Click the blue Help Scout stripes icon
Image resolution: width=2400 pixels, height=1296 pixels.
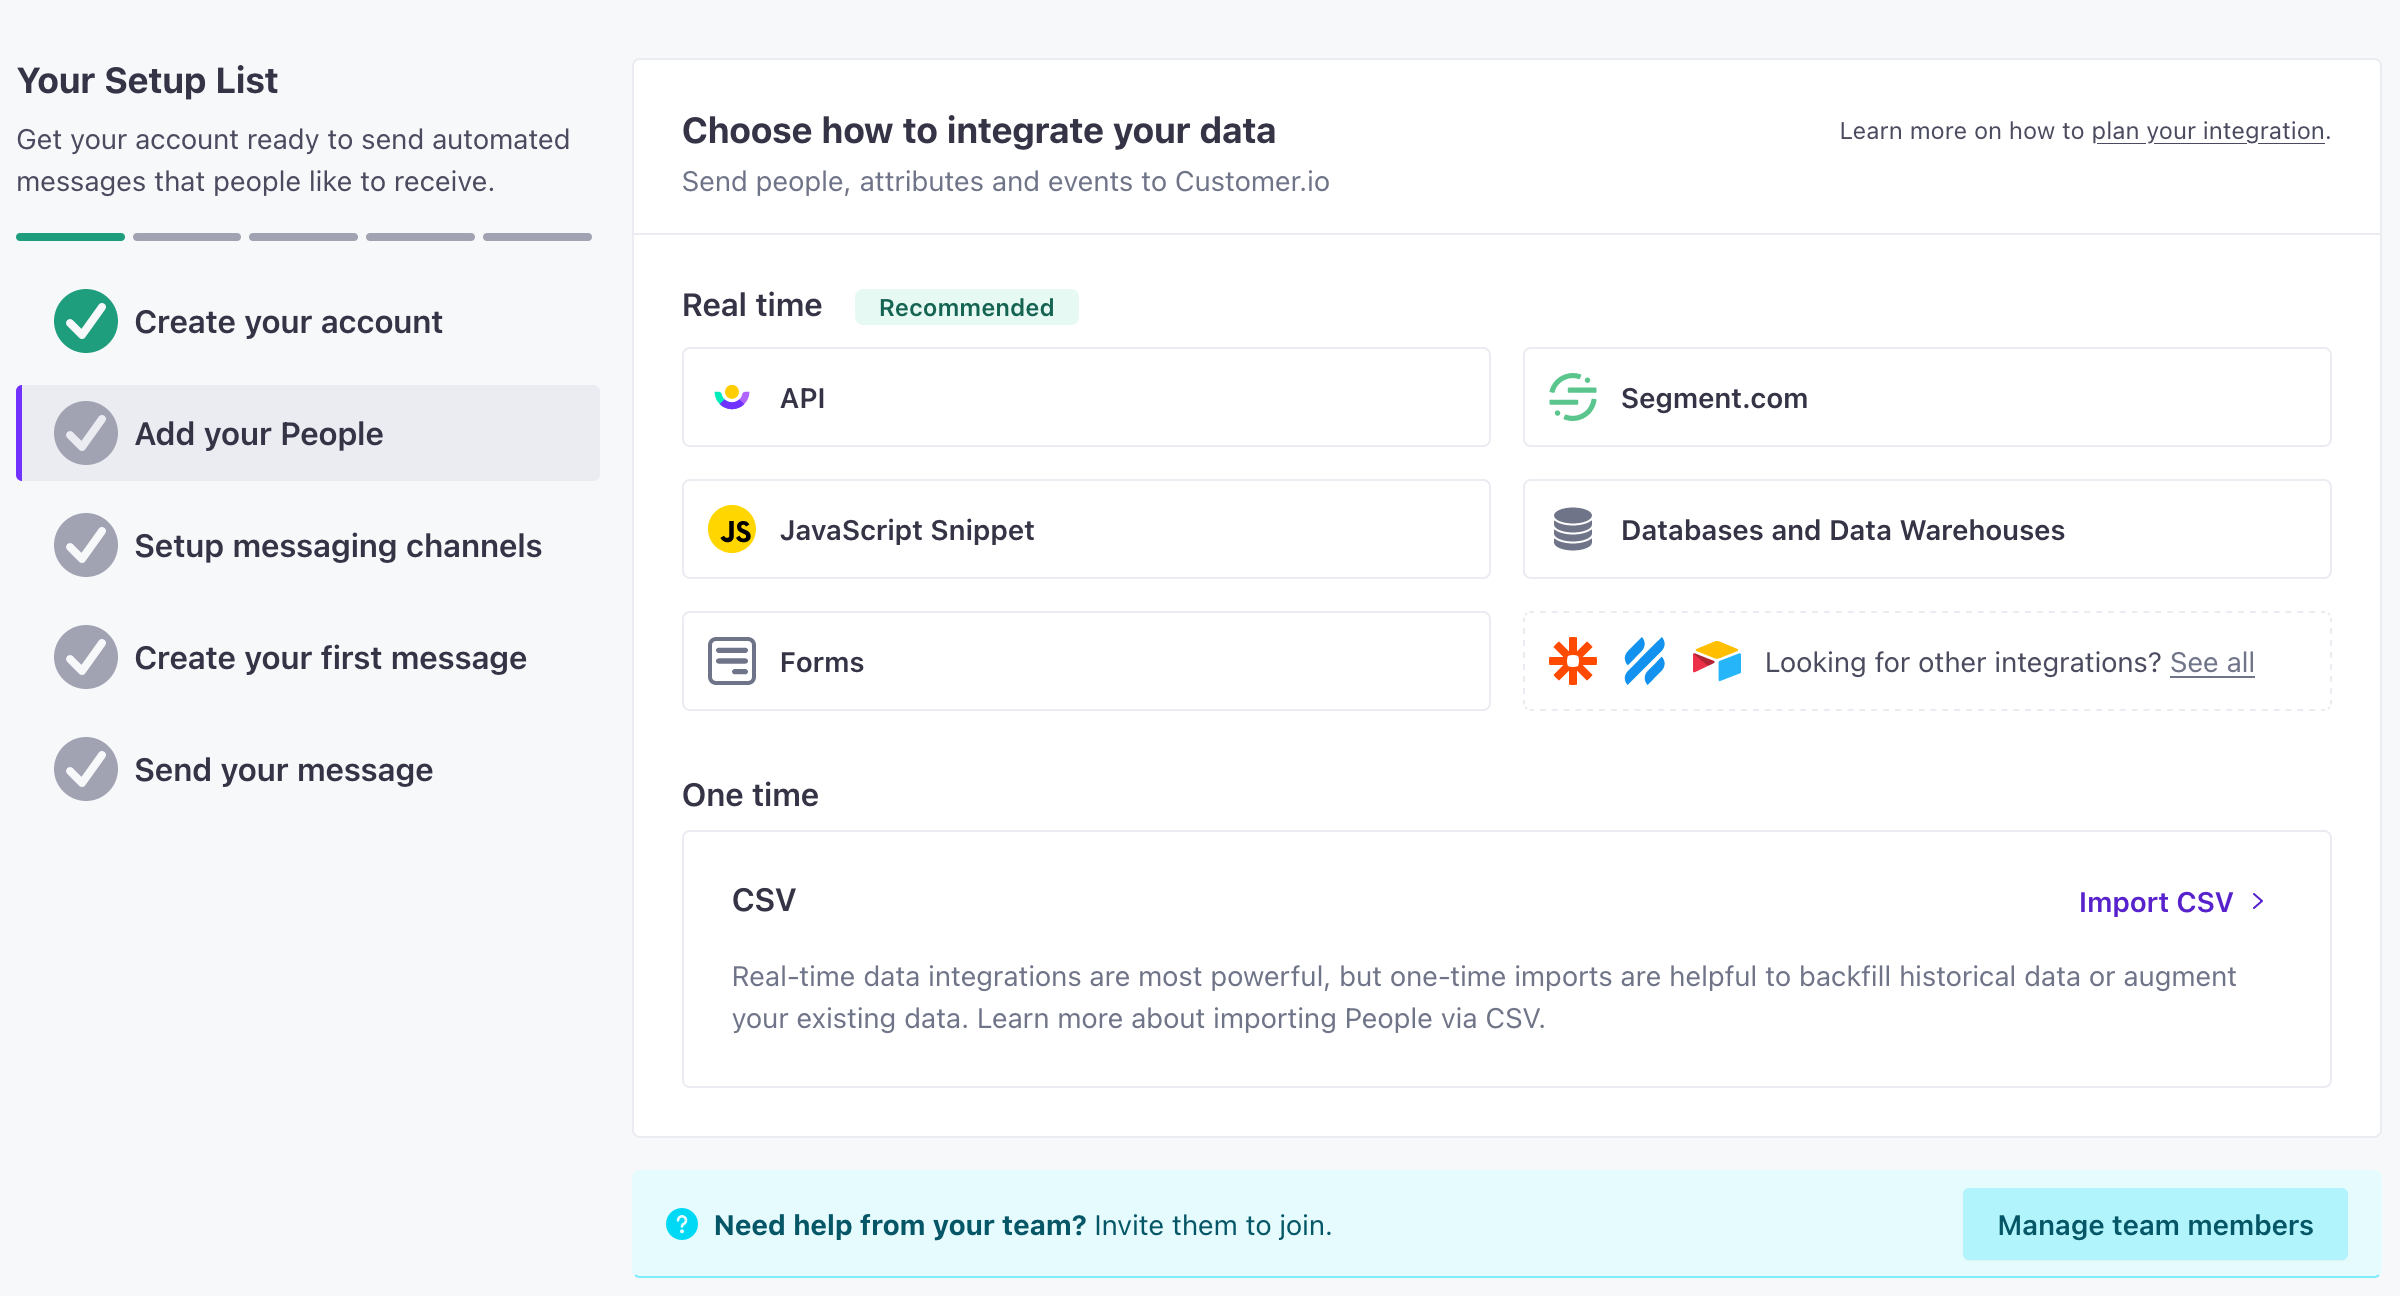tap(1645, 661)
